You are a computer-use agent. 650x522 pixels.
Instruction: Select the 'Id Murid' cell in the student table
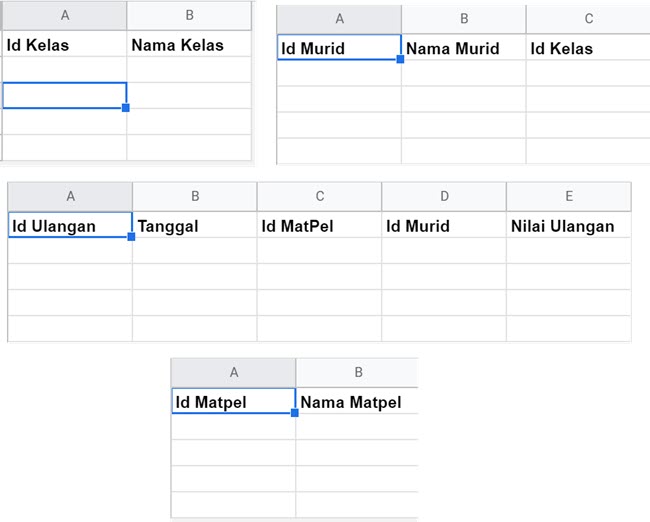[339, 48]
